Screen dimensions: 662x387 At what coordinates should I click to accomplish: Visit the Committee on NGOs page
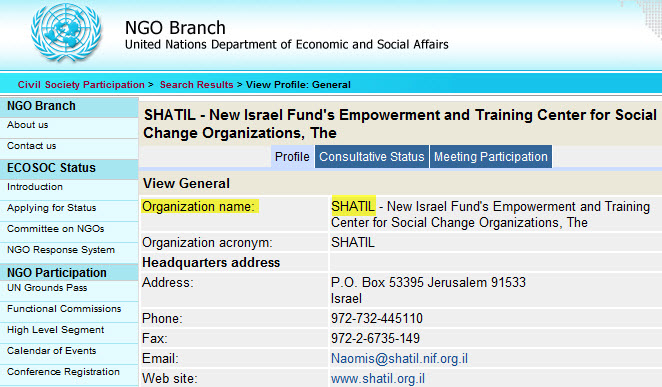point(56,229)
